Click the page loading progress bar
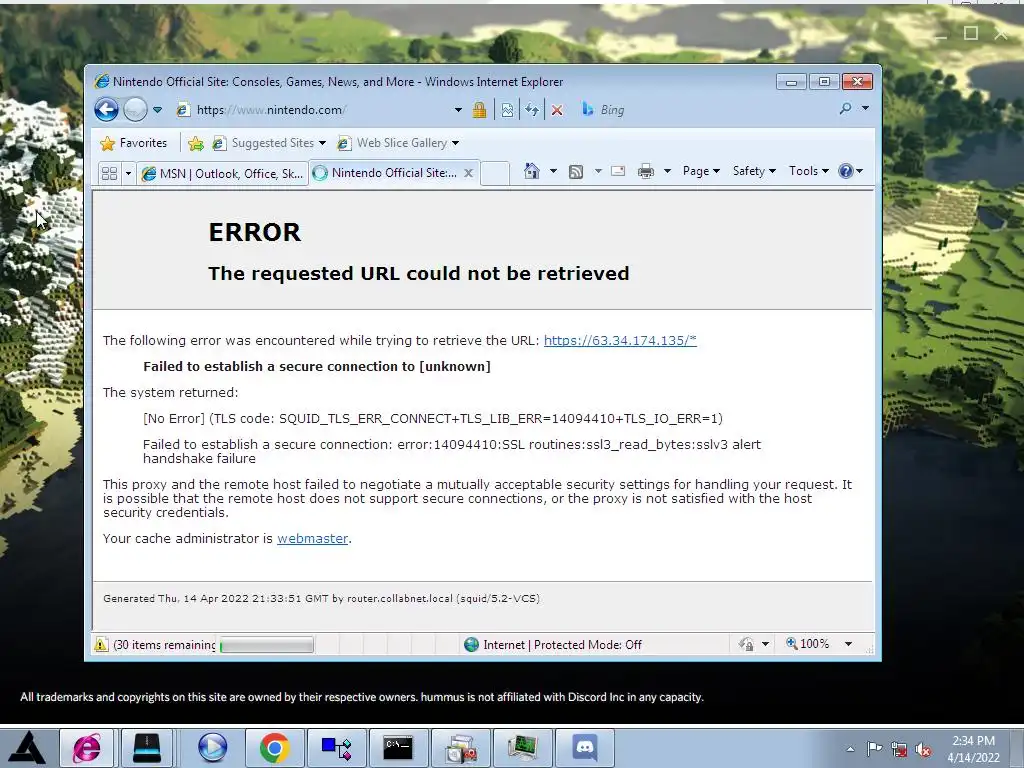1024x768 pixels. tap(266, 645)
